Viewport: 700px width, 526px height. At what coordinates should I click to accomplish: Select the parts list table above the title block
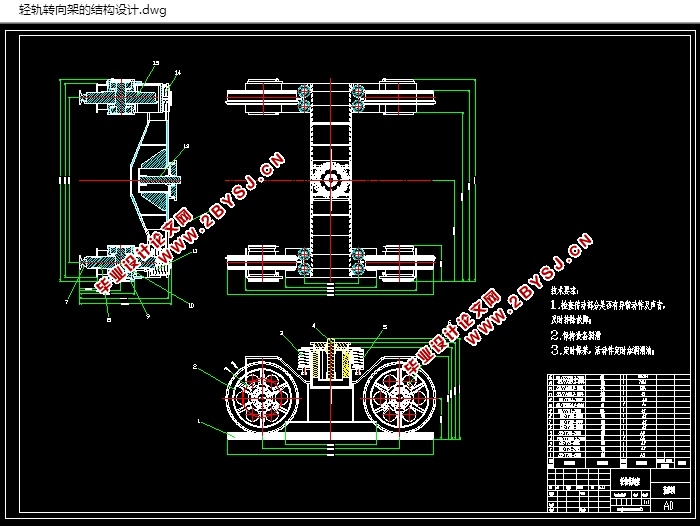(x=619, y=421)
